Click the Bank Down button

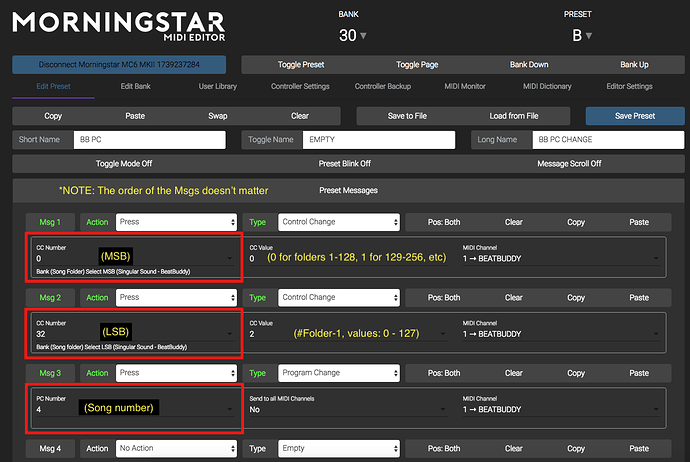(x=529, y=65)
